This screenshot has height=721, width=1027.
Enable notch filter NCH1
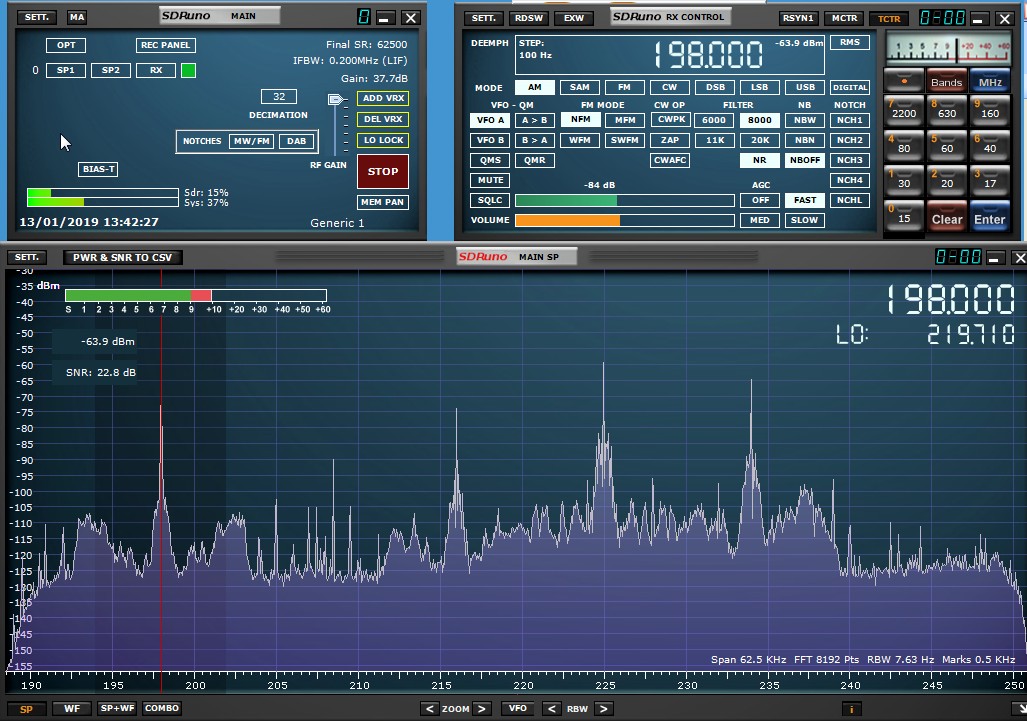tap(850, 120)
